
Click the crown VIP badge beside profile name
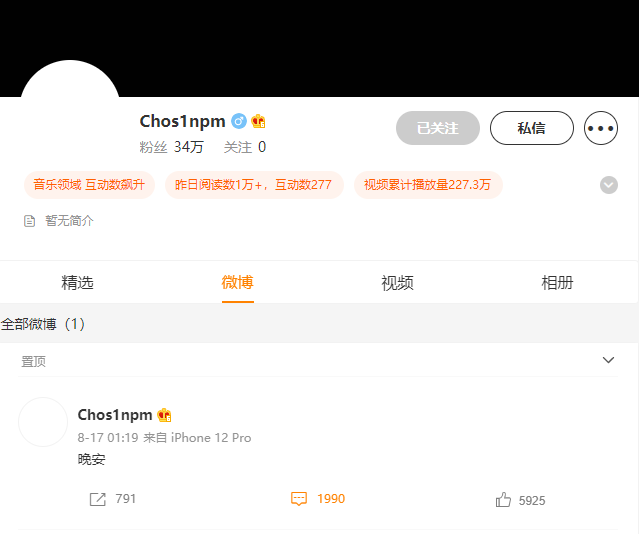258,121
